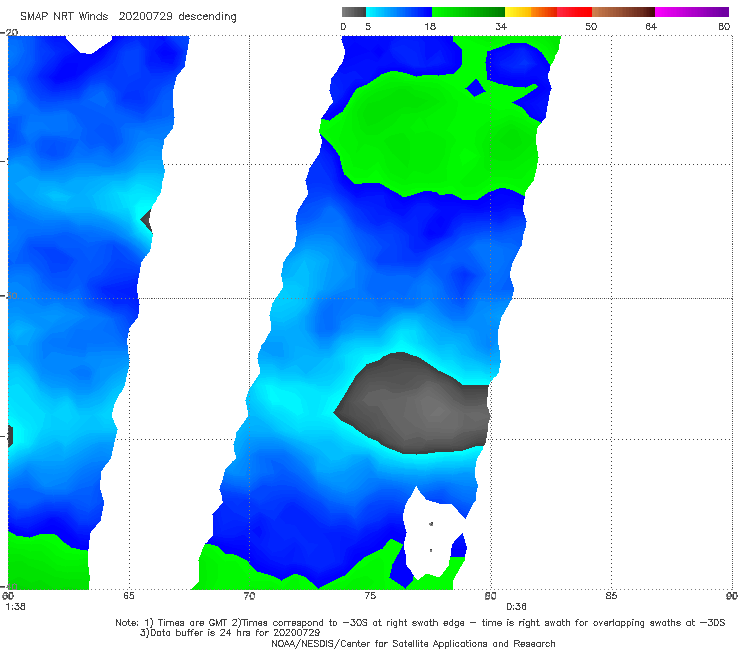The width and height of the screenshot is (740, 650).
Task: Click the gray segment of the wind colorbar
Action: [x=353, y=12]
